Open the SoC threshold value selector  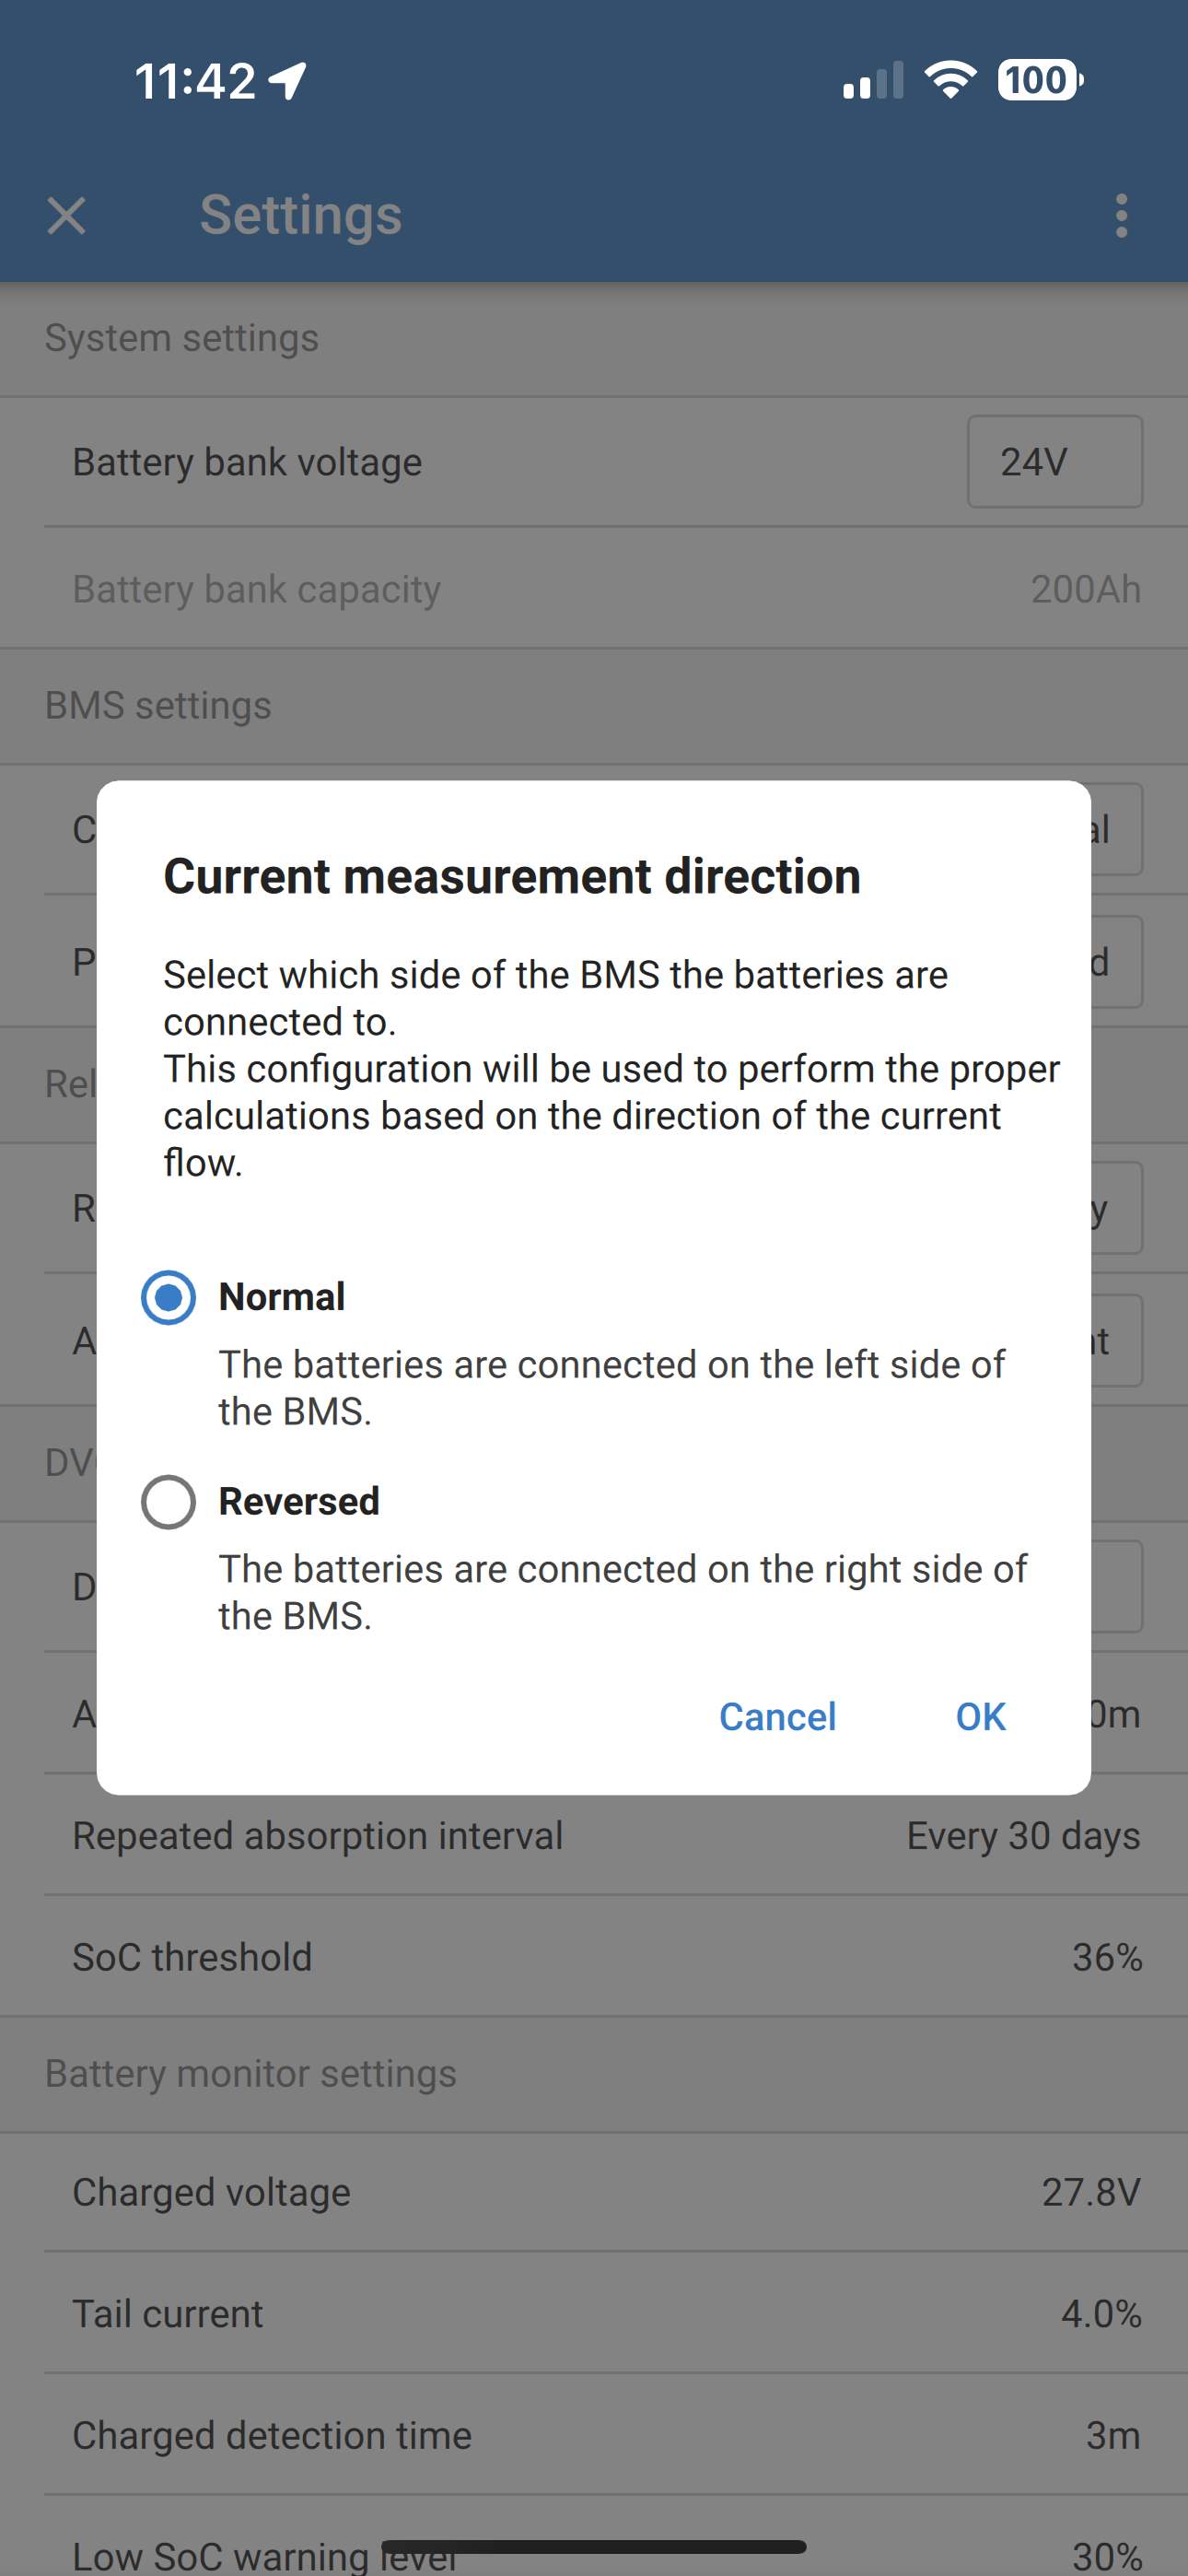click(x=594, y=1957)
